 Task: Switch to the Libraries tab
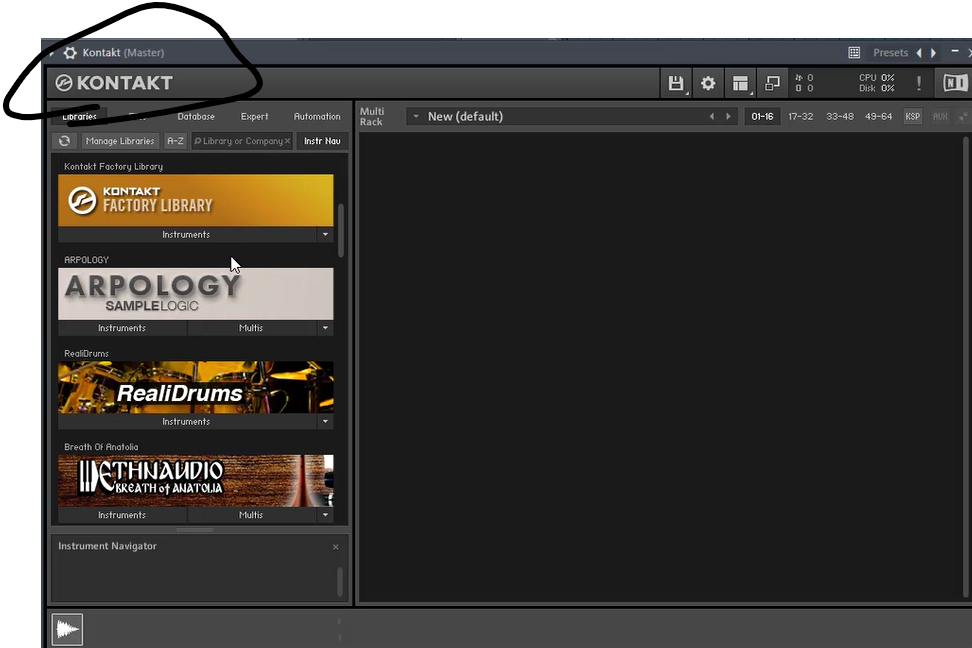79,116
